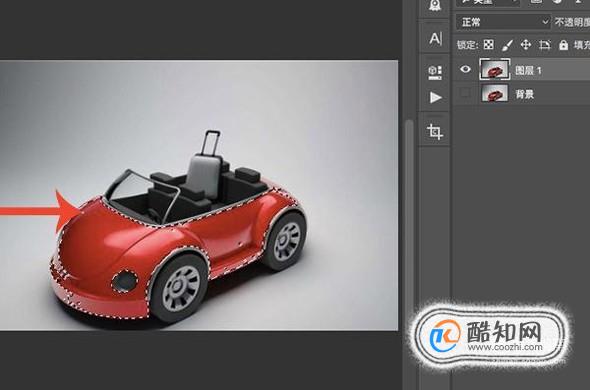Toggle lock position move icon
The height and width of the screenshot is (390, 590).
[526, 44]
